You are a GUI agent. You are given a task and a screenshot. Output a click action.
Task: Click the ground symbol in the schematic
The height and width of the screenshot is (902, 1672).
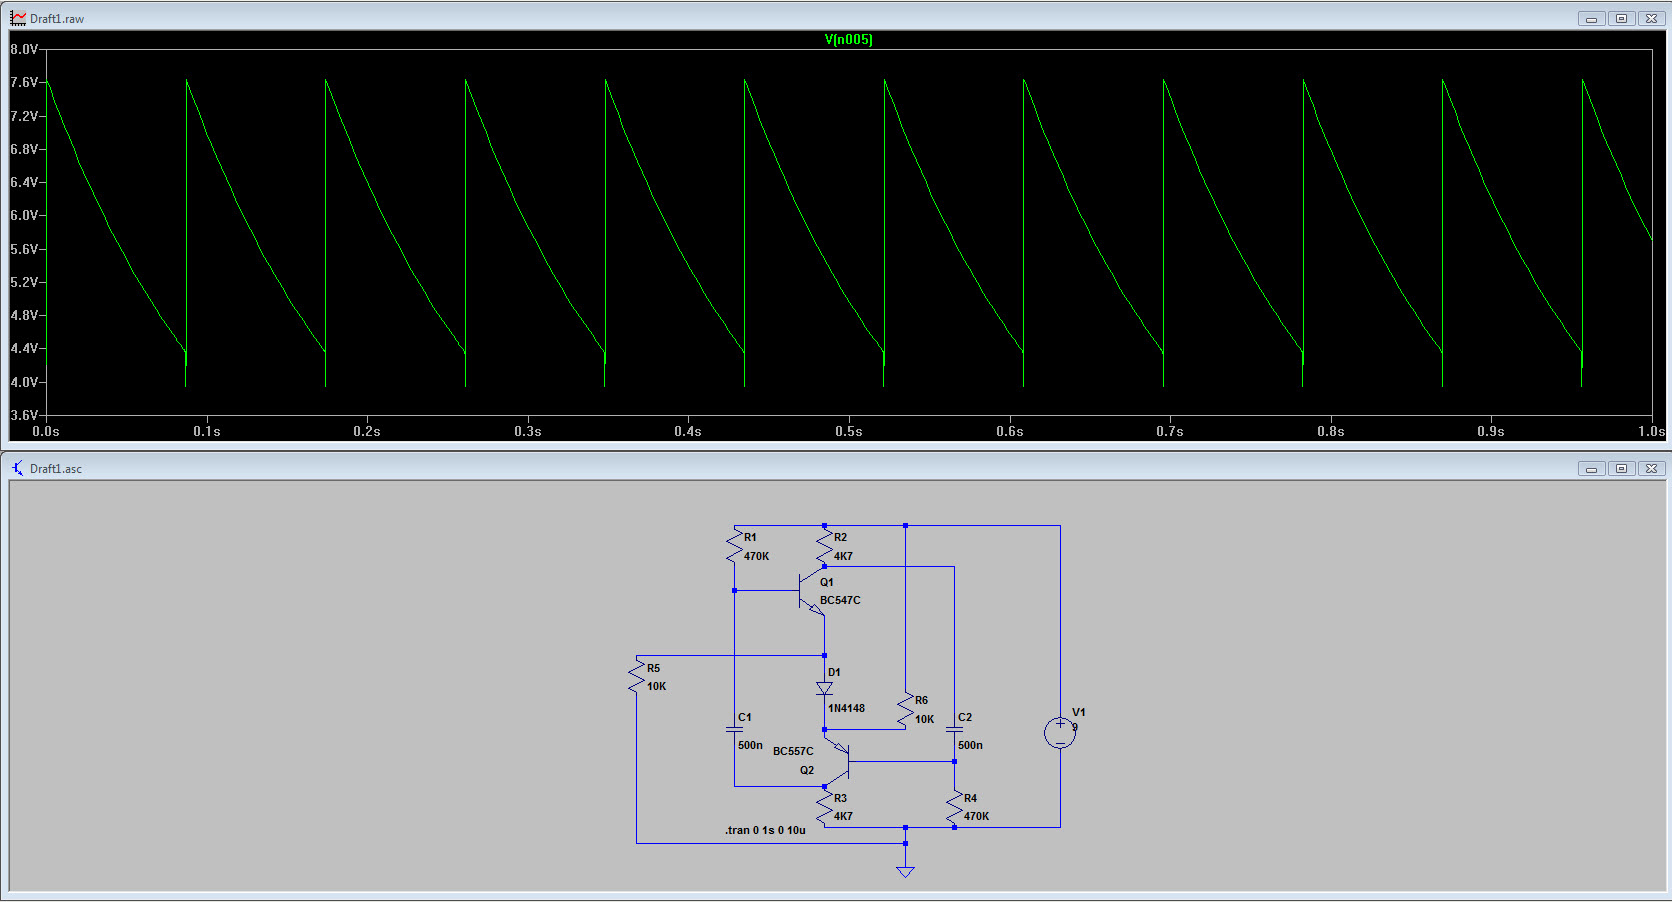pyautogui.click(x=906, y=870)
